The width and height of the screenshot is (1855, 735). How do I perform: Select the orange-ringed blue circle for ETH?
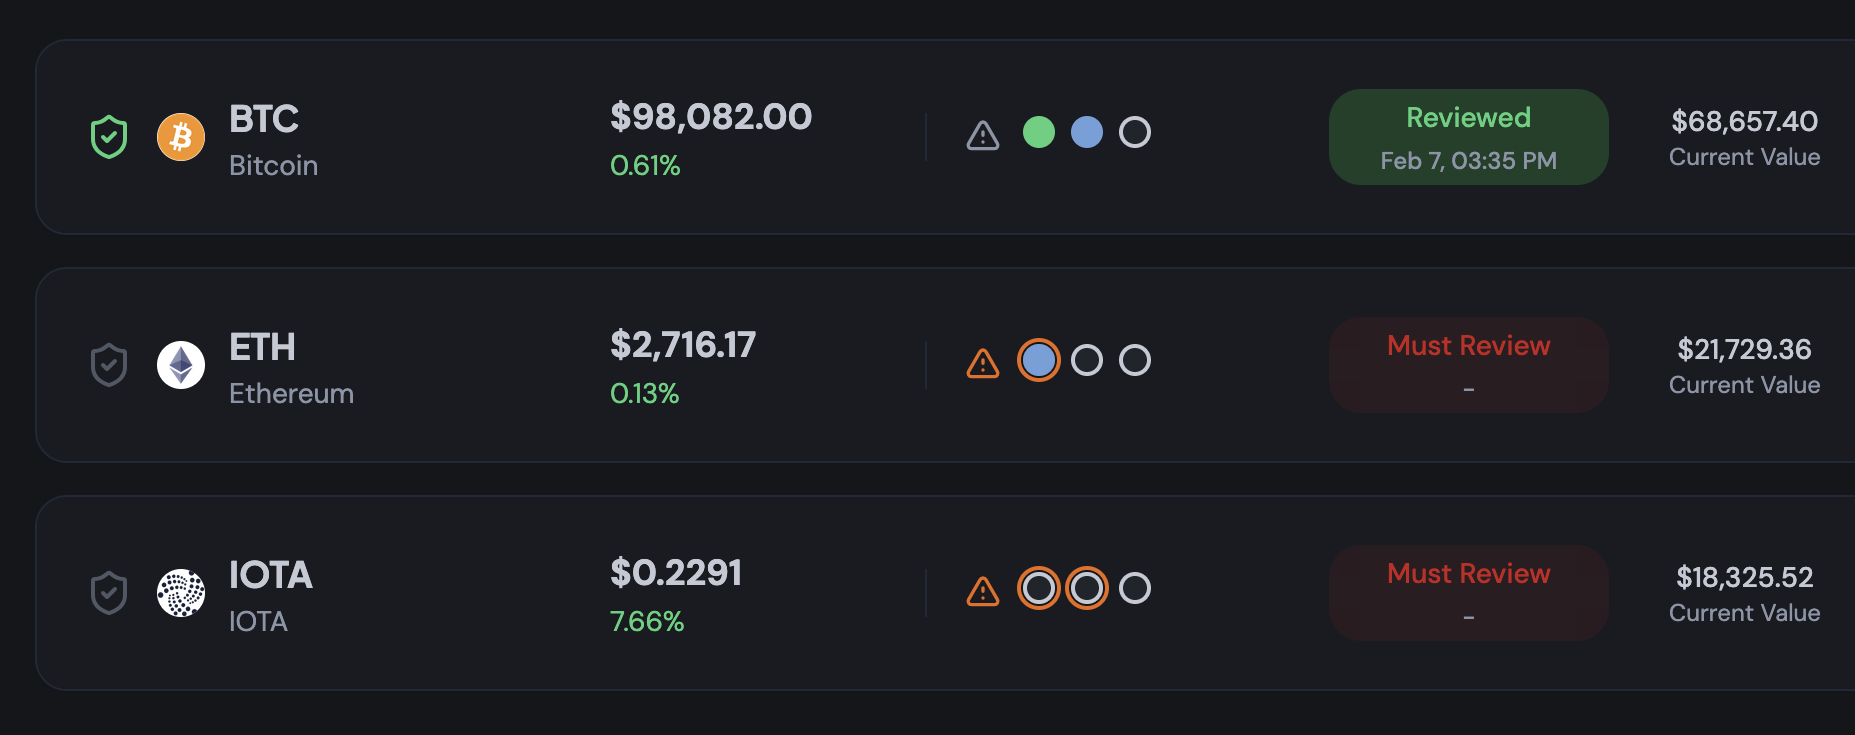(1039, 360)
